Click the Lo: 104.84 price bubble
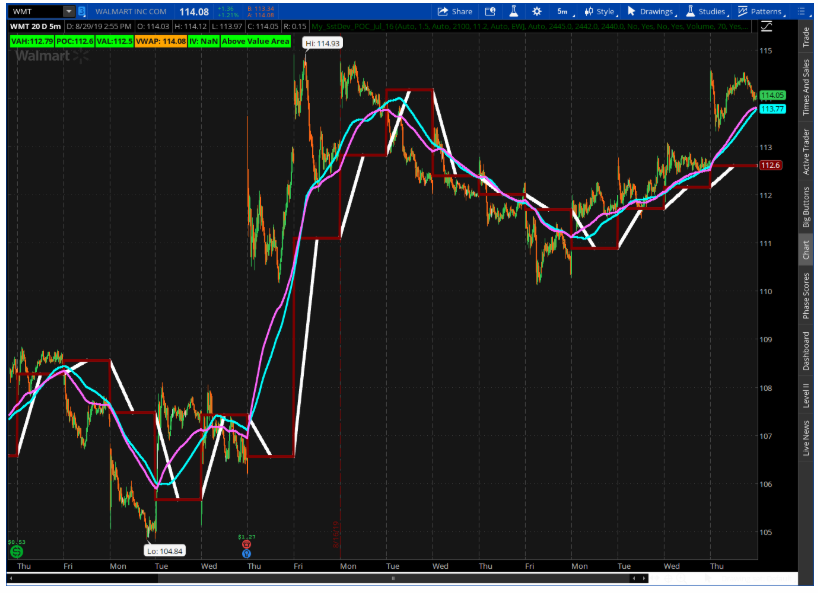The width and height of the screenshot is (818, 593). (x=165, y=551)
